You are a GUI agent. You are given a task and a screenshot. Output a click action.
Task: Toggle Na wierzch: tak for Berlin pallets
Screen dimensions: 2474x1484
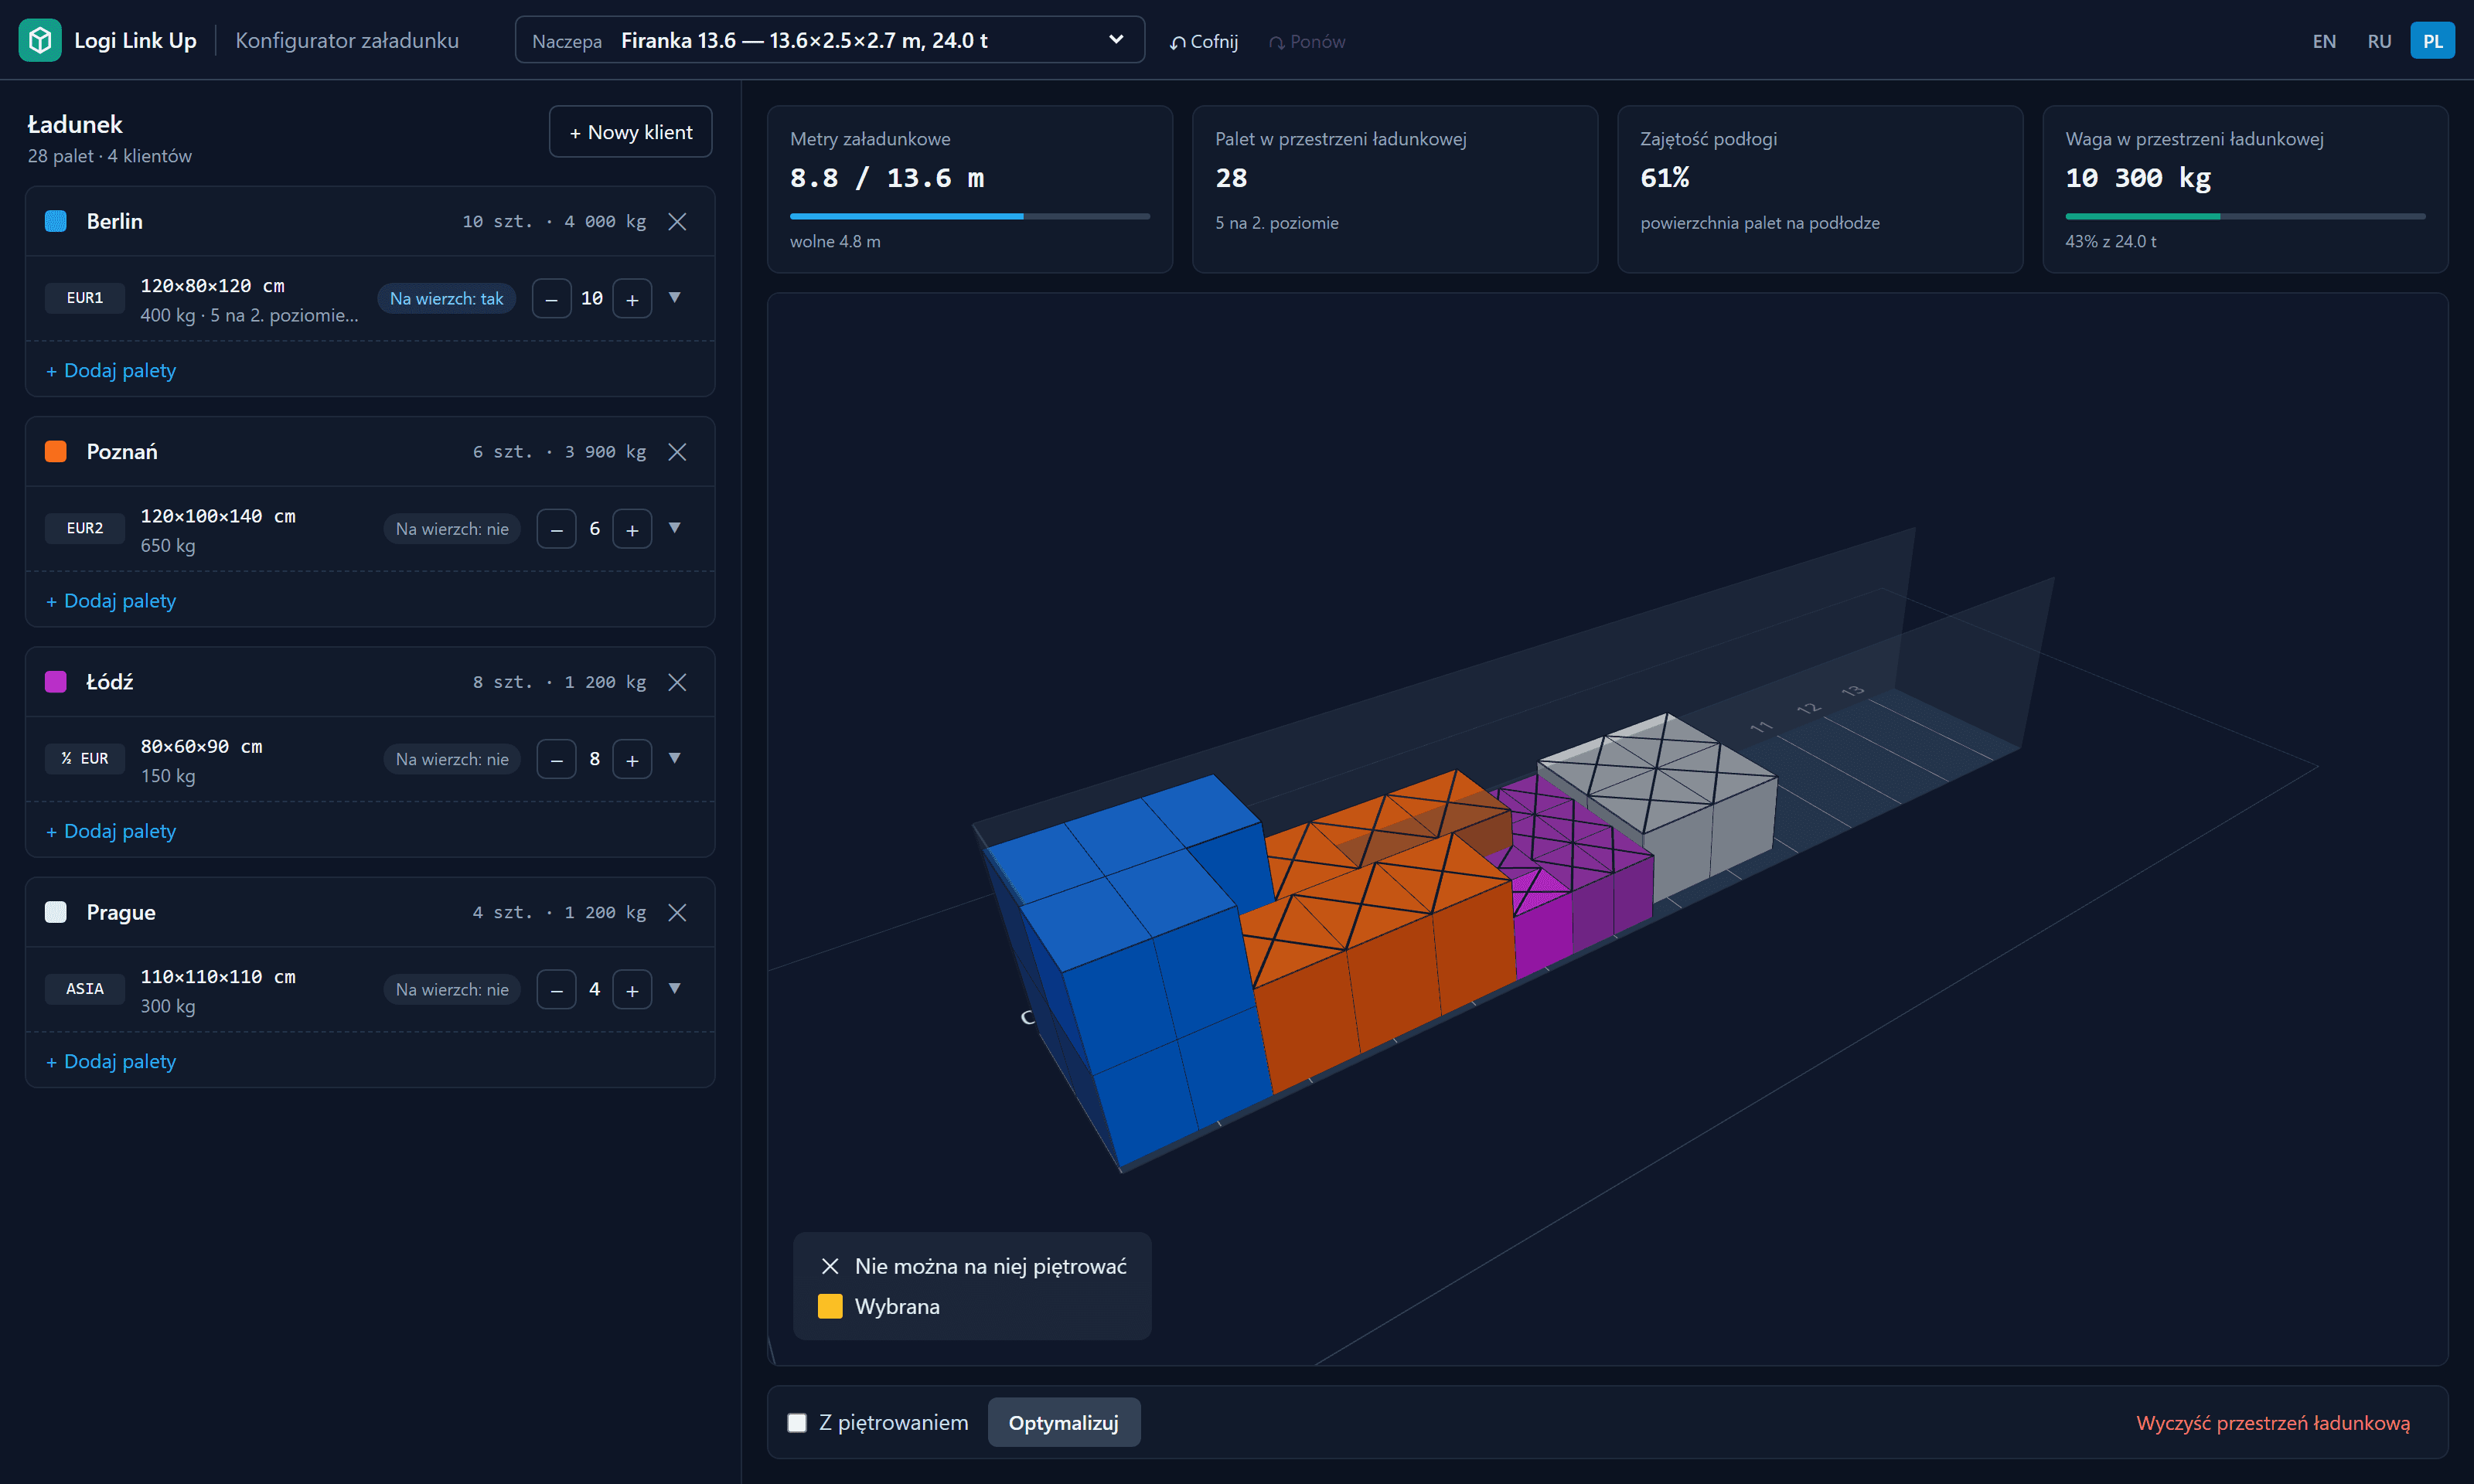(446, 299)
